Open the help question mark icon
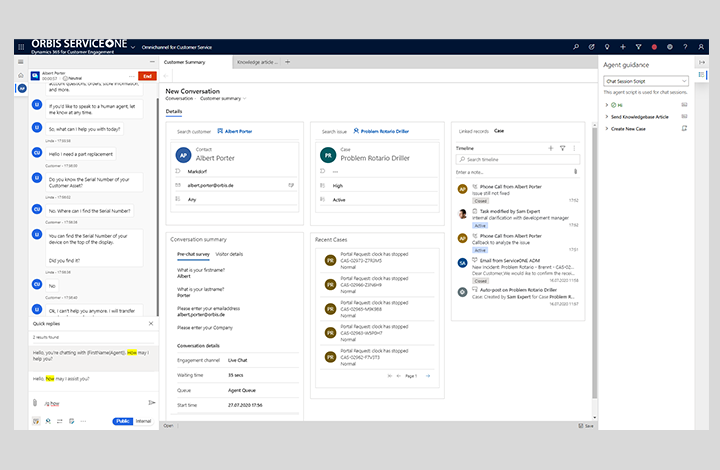The width and height of the screenshot is (720, 470). click(x=685, y=47)
